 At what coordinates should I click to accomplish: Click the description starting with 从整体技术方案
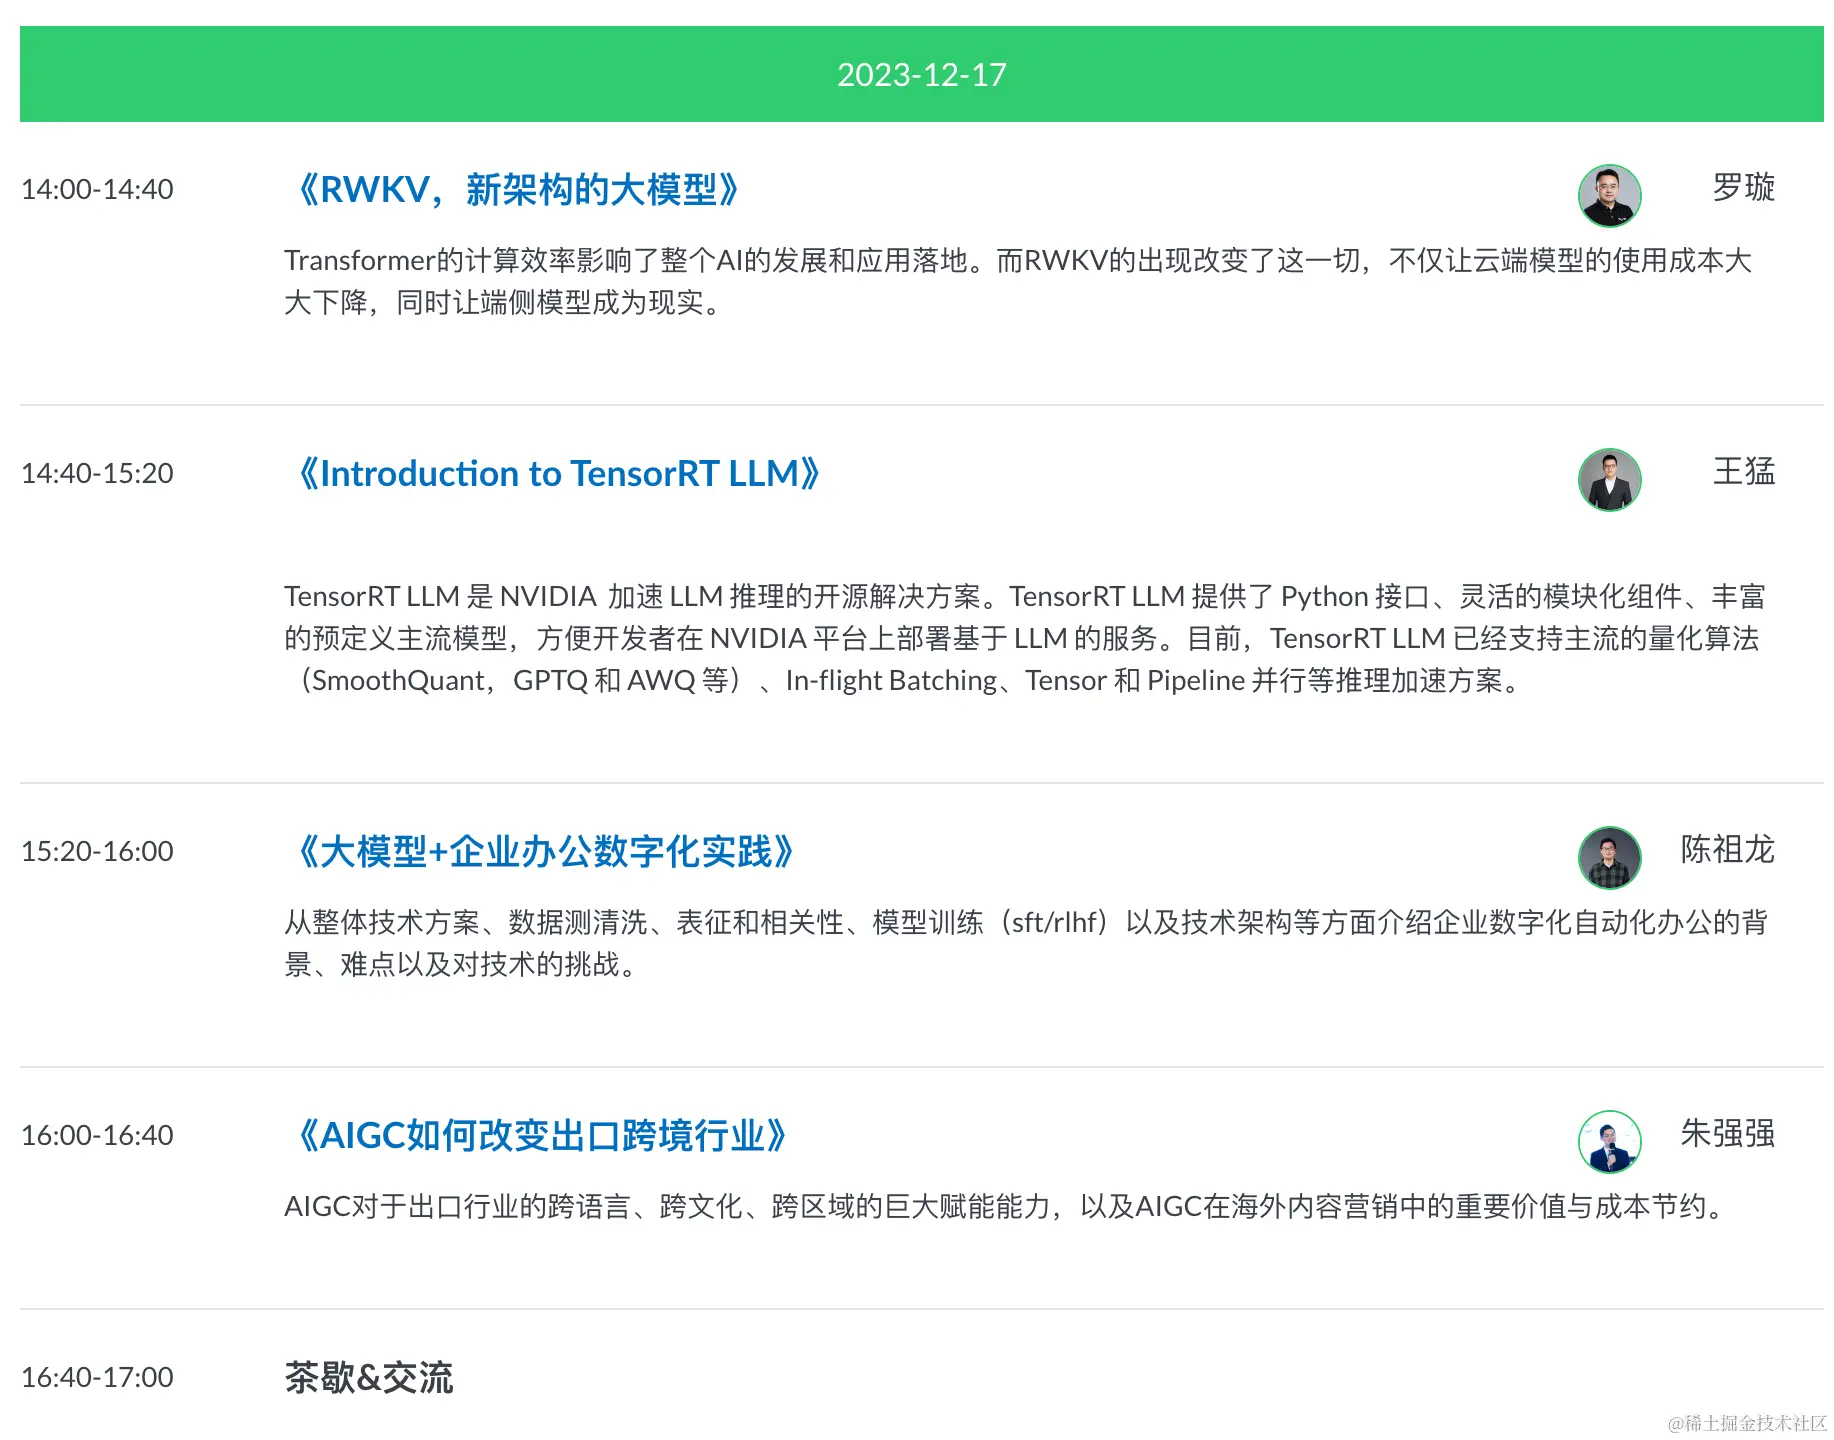1026,943
